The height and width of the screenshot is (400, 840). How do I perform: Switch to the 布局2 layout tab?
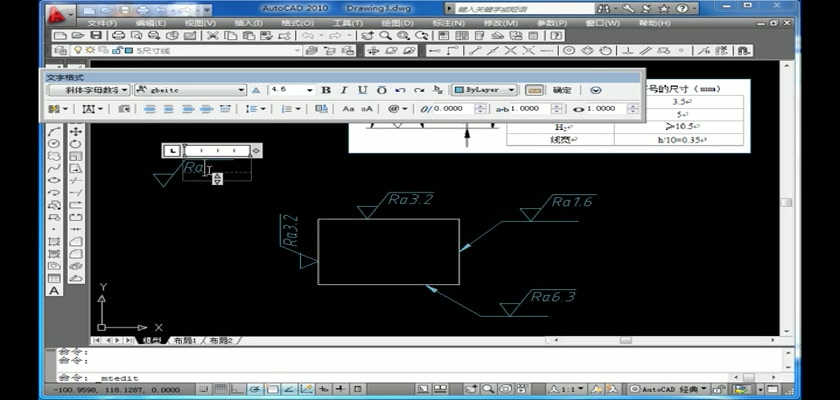tap(220, 340)
